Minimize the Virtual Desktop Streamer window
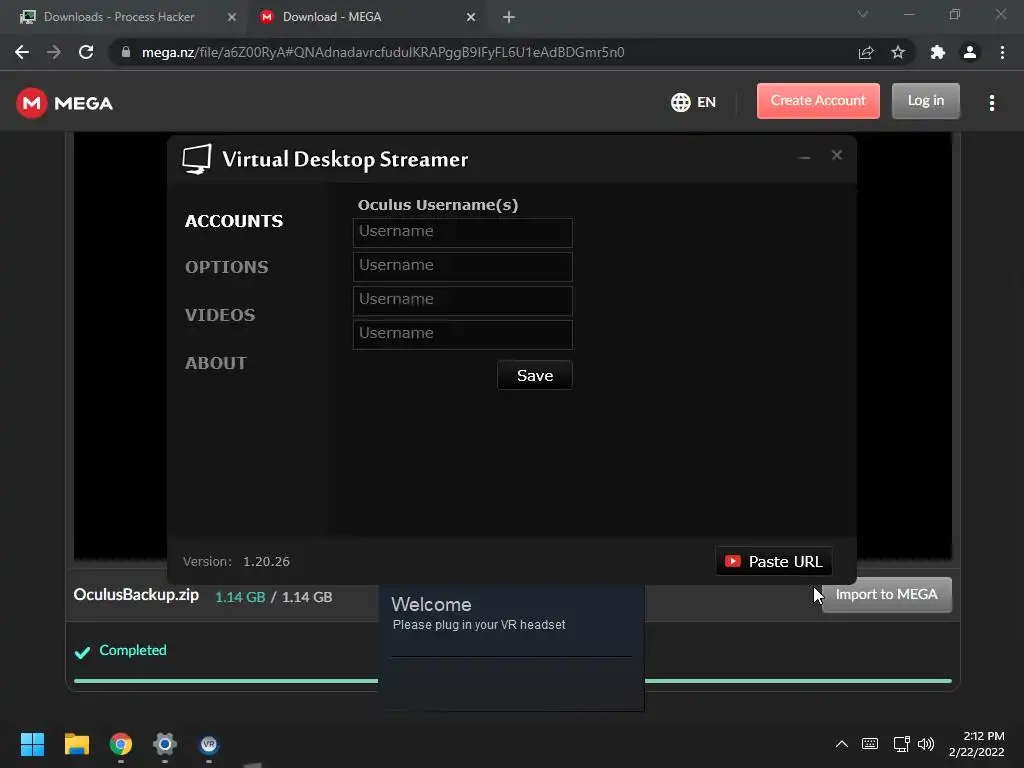This screenshot has width=1024, height=768. [x=805, y=157]
